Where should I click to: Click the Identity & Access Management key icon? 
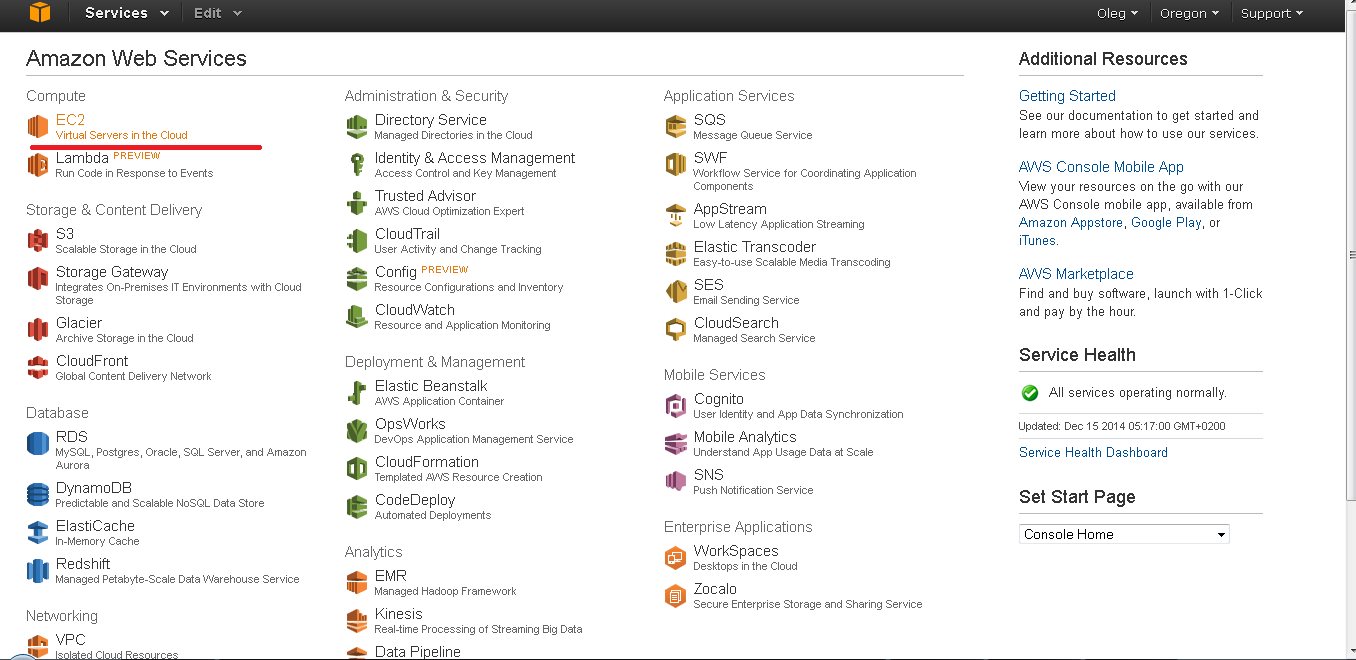356,165
